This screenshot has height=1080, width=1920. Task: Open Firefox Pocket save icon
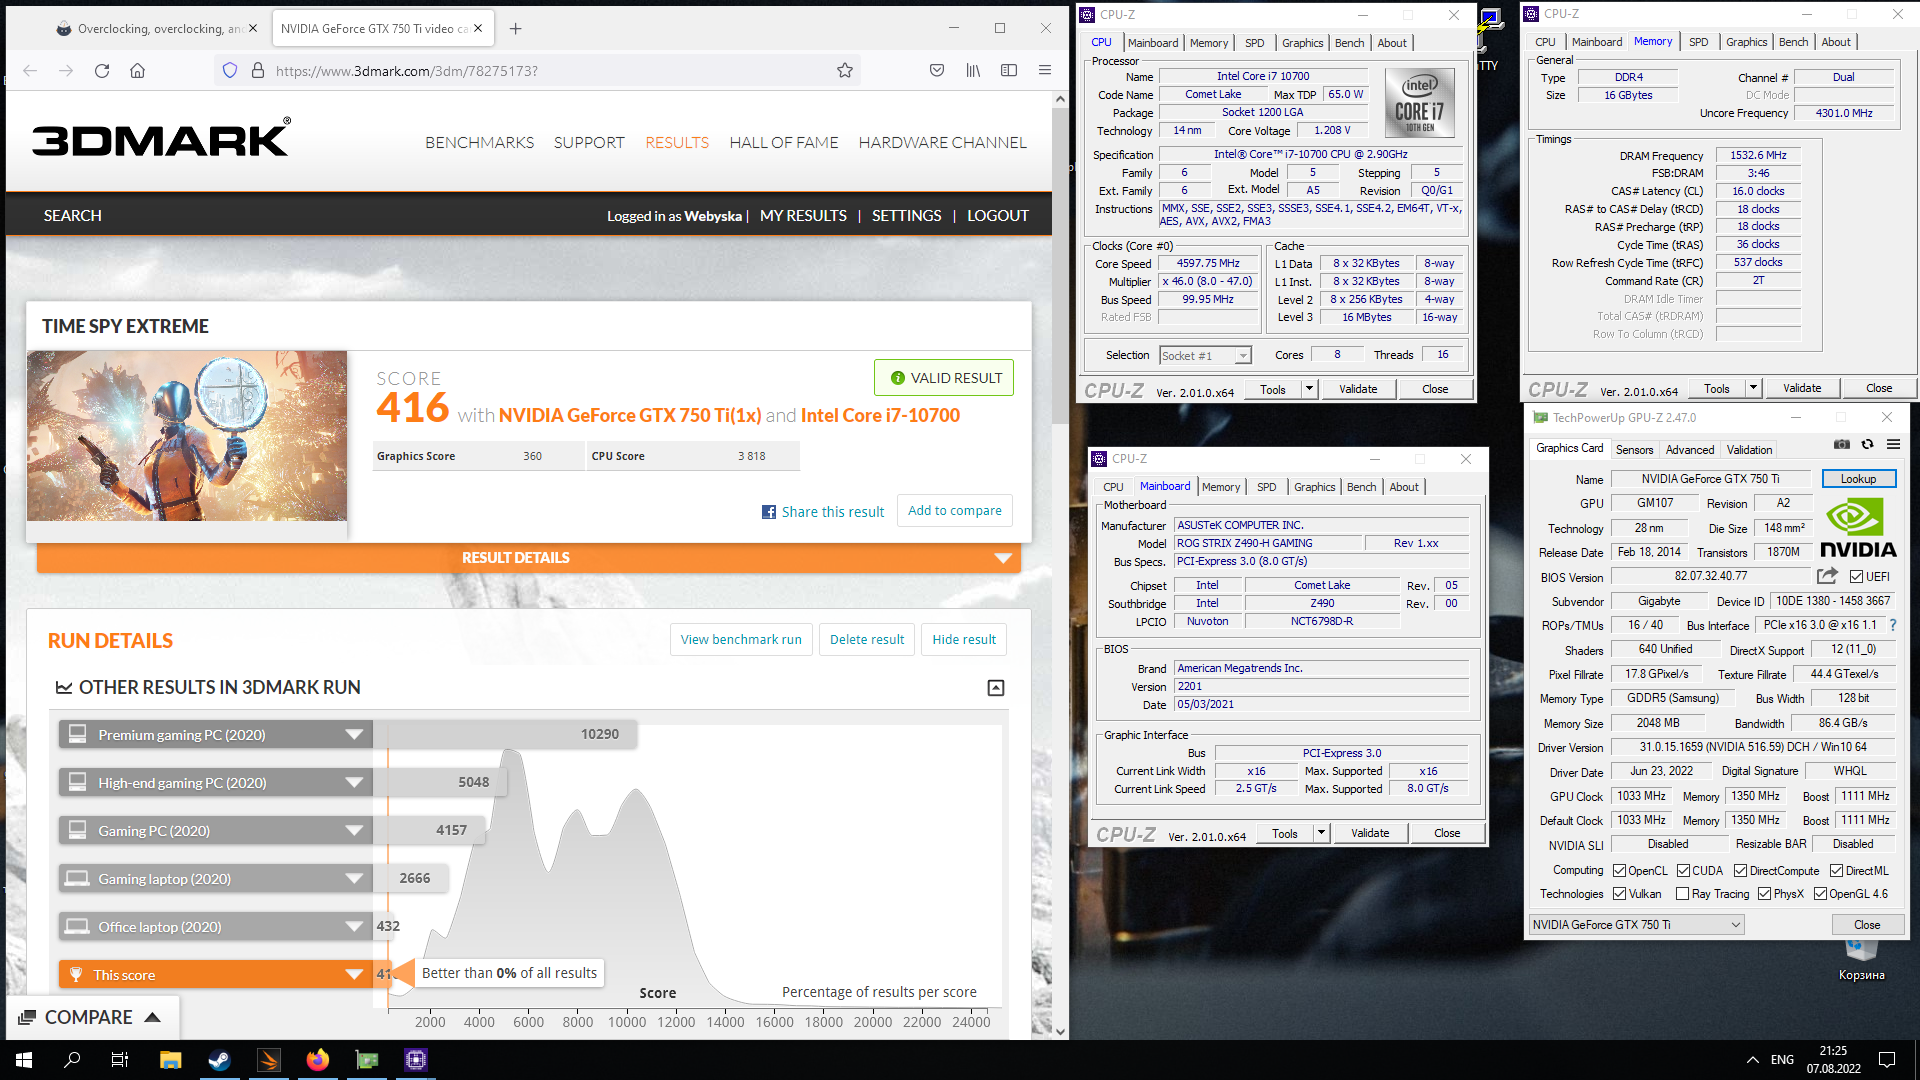pyautogui.click(x=937, y=70)
